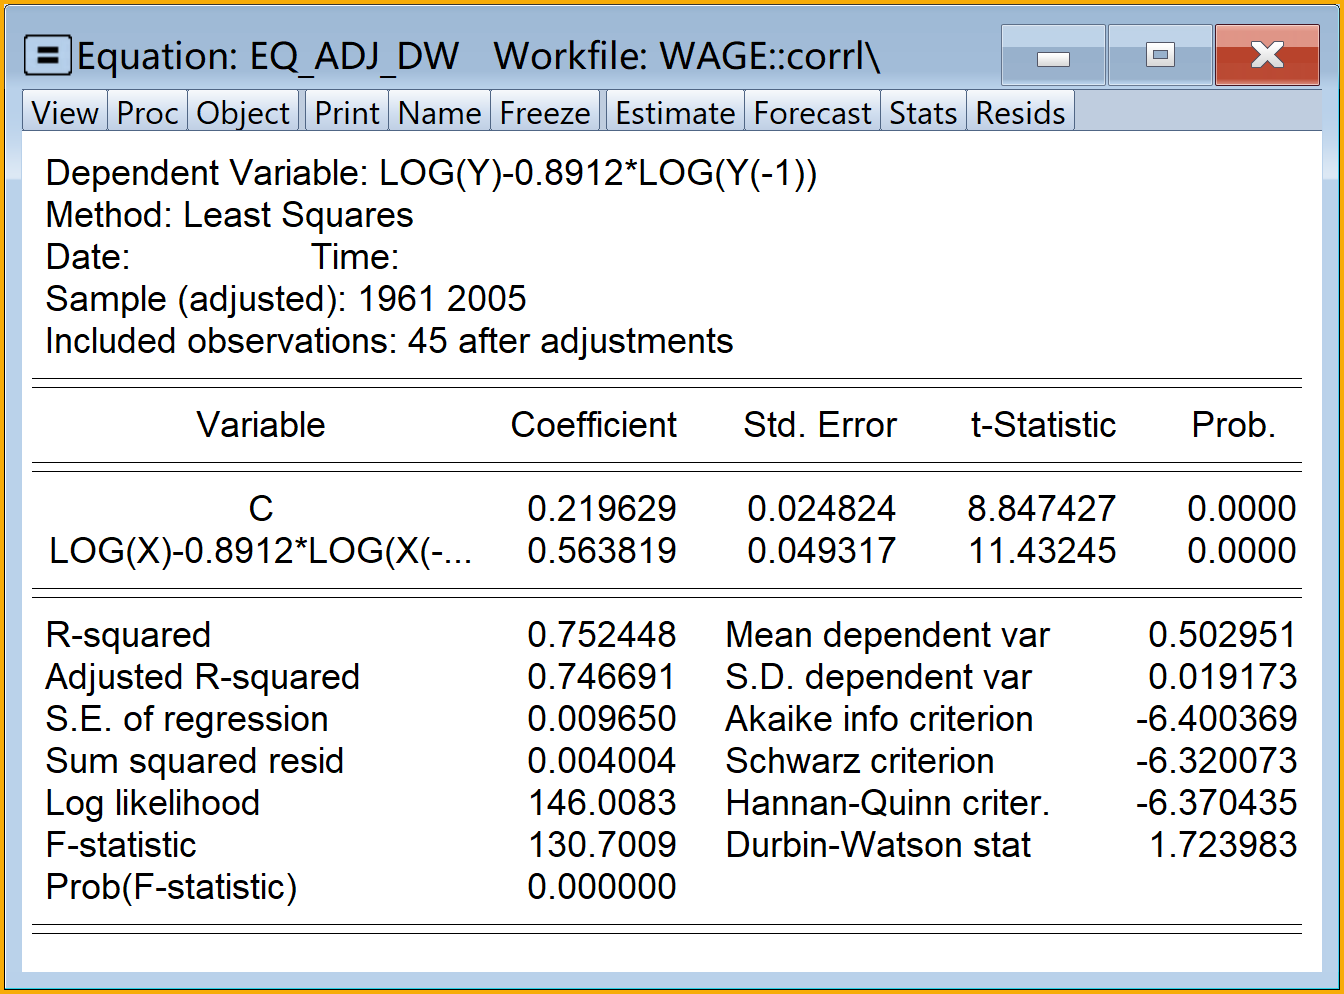This screenshot has height=994, width=1344.
Task: Minimize the equation window
Action: point(1053,56)
